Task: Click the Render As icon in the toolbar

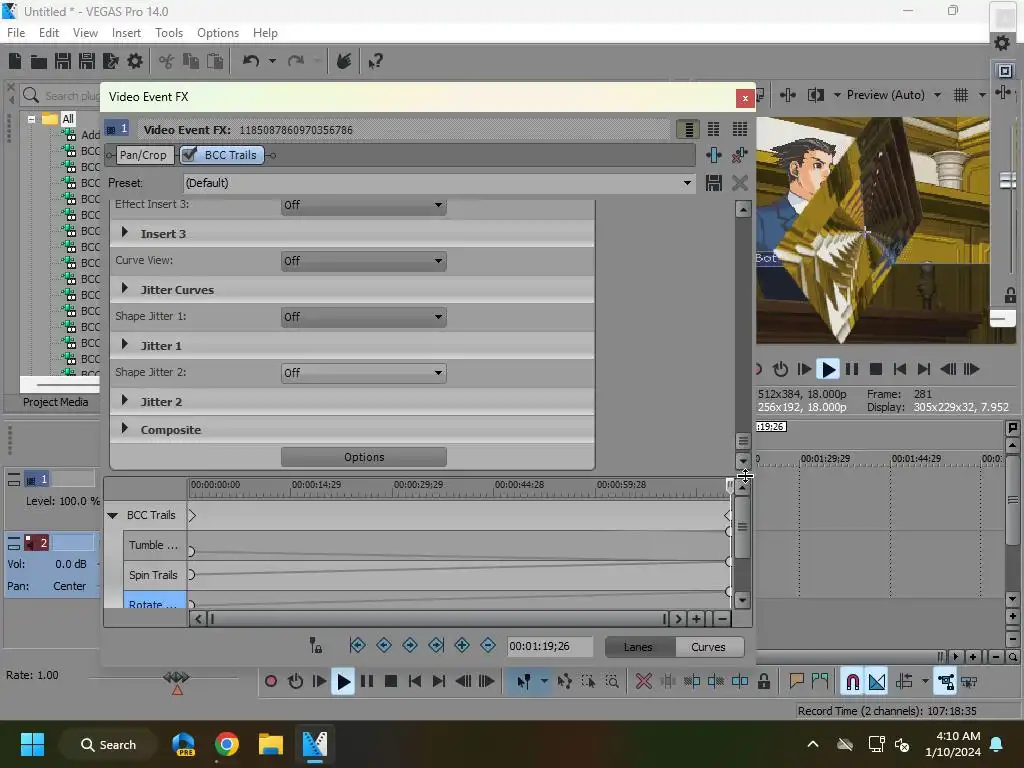Action: click(110, 61)
